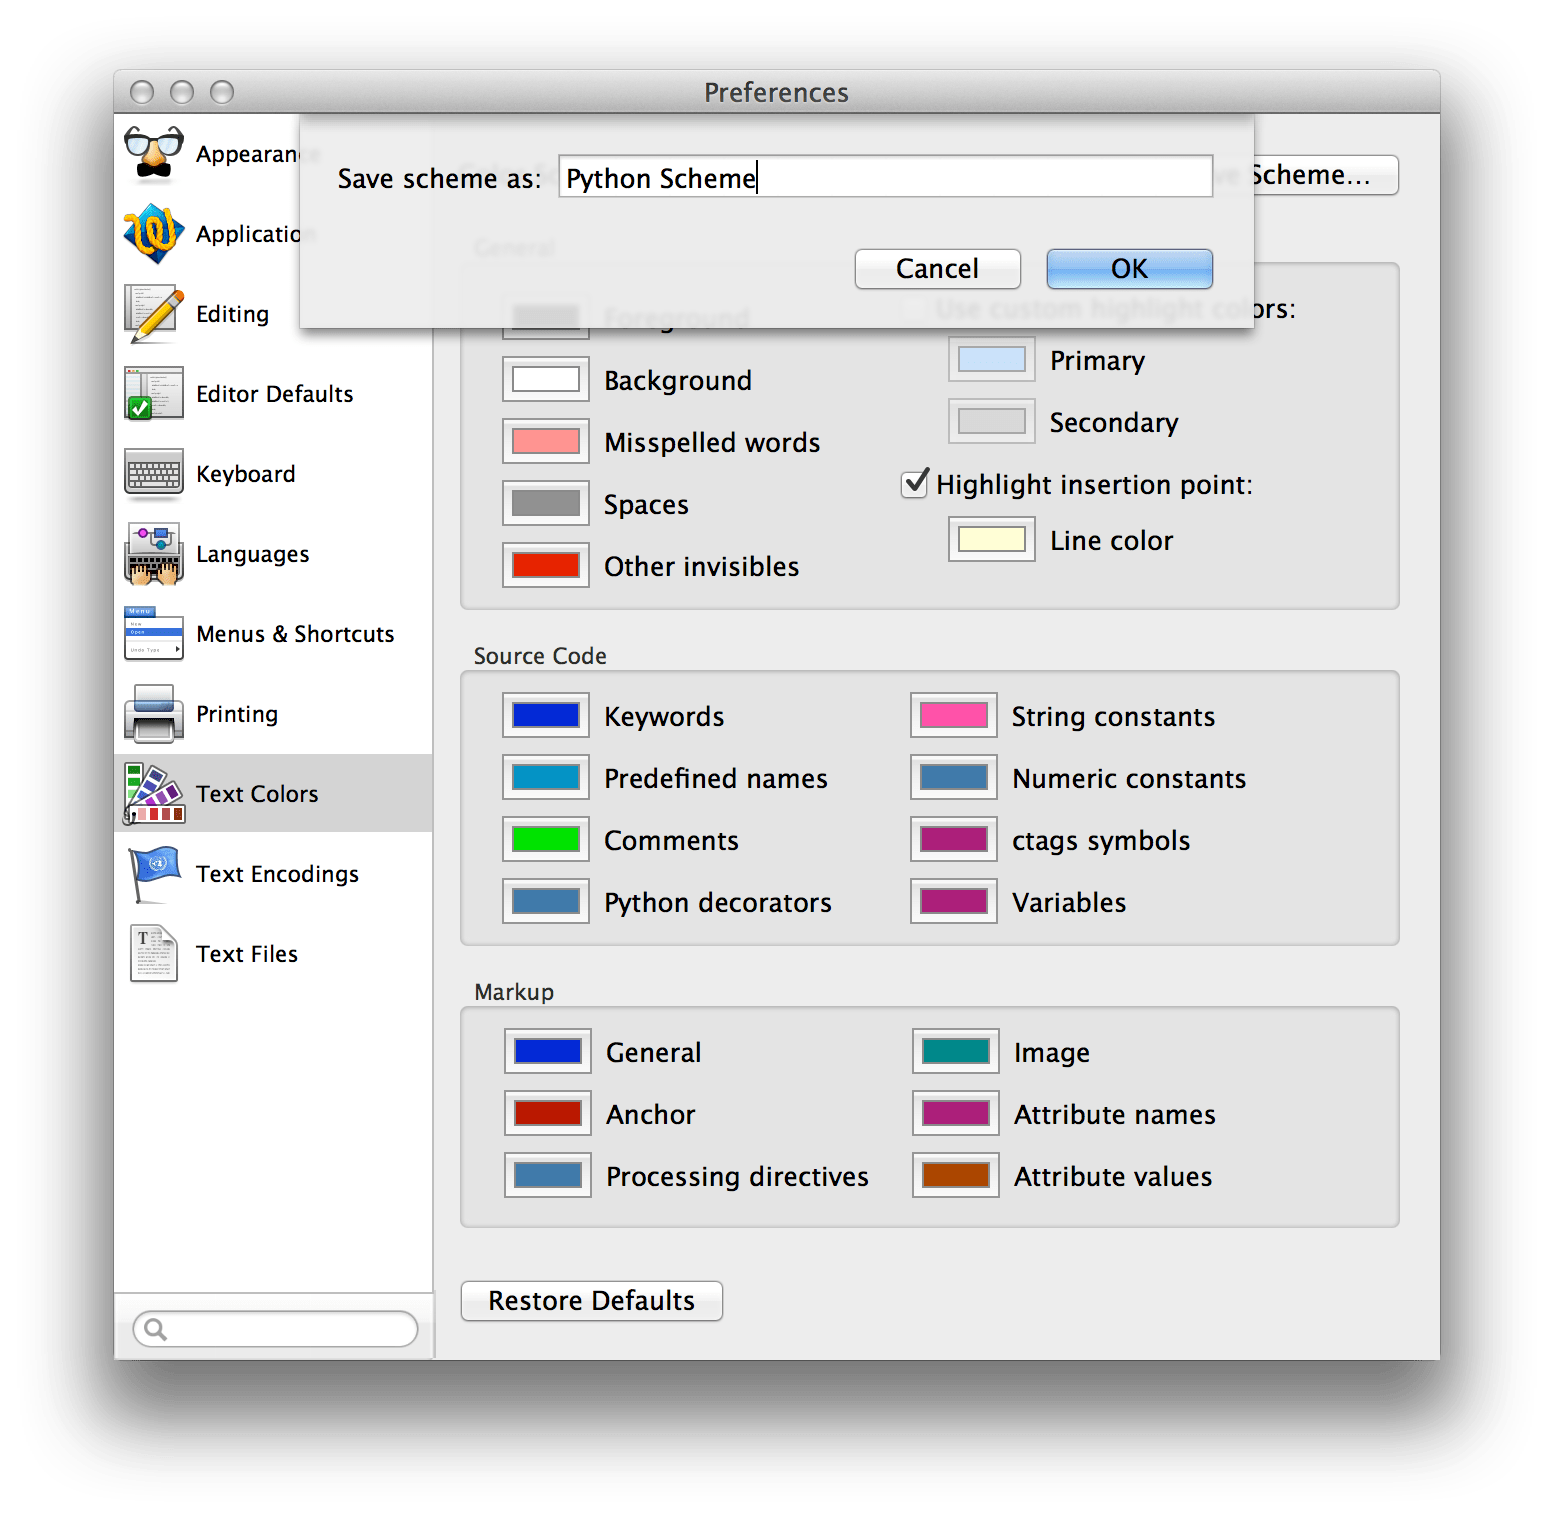Select the Text Colors sidebar item
Viewport: 1554px width, 1518px height.
click(x=257, y=793)
